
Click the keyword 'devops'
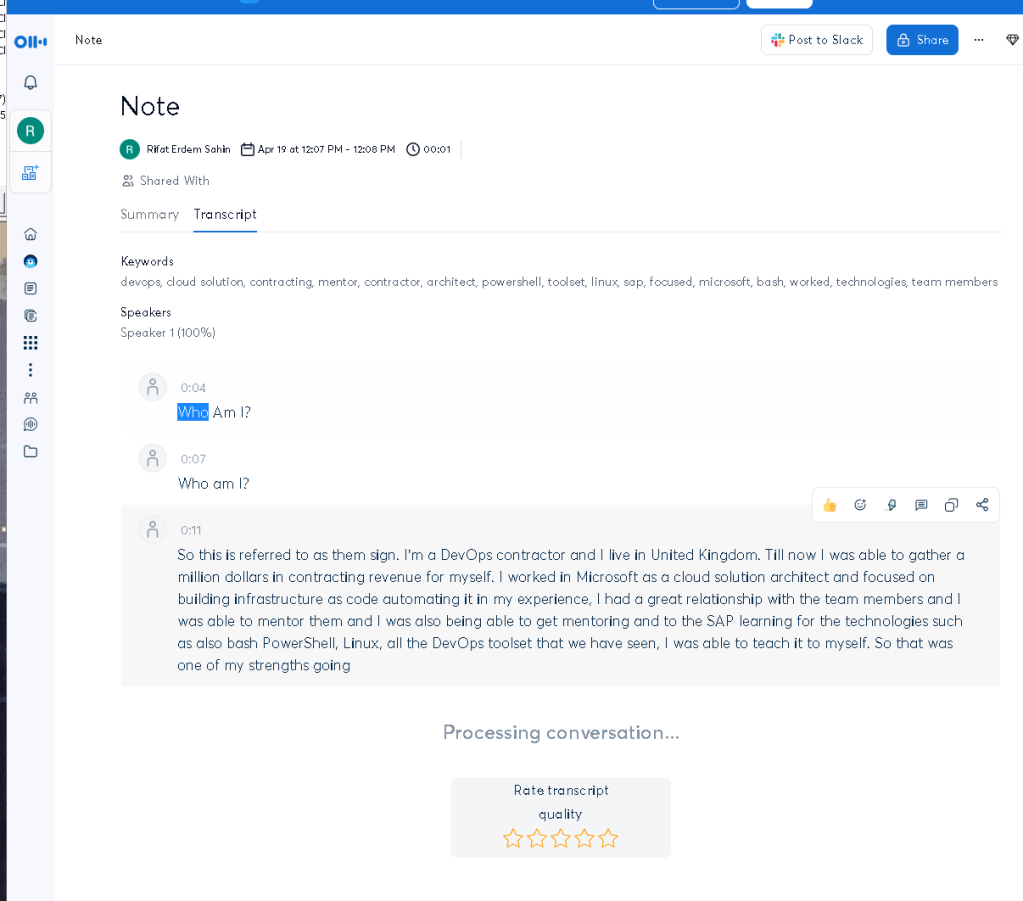[x=140, y=282]
